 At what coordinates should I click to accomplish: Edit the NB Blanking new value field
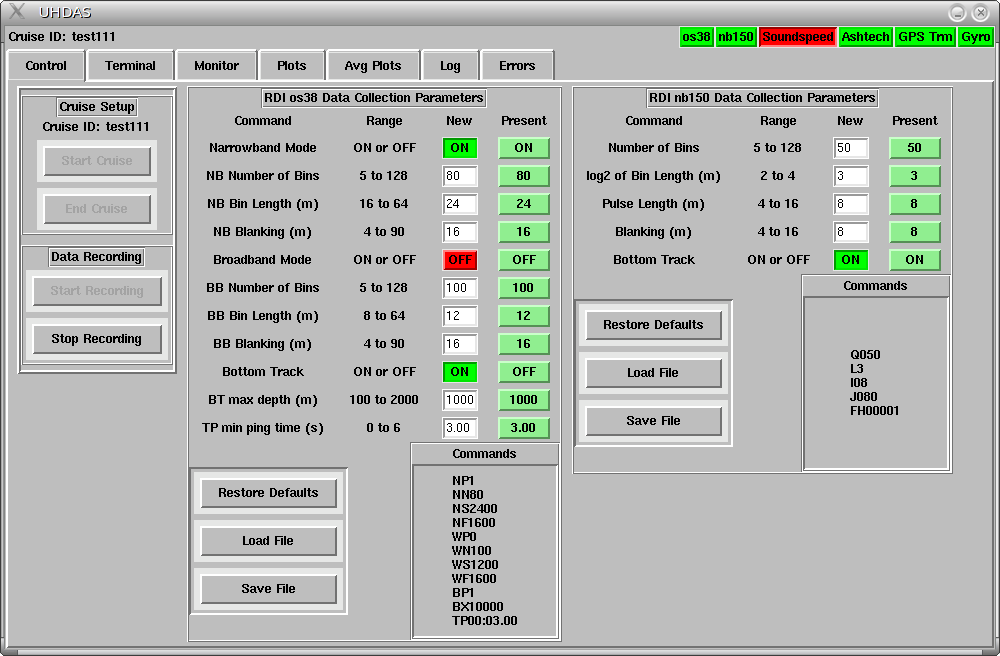[460, 232]
